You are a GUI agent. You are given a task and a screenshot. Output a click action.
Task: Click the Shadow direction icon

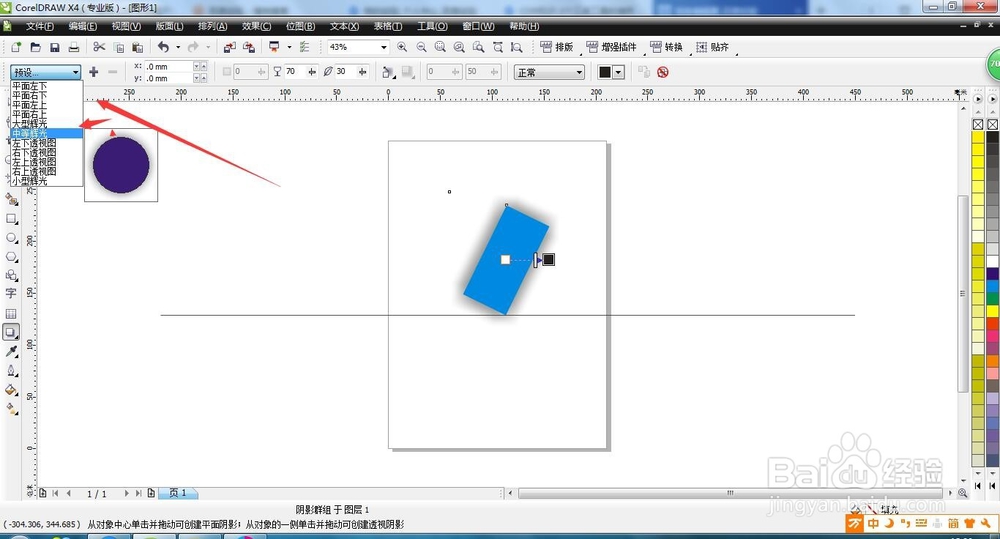(387, 72)
